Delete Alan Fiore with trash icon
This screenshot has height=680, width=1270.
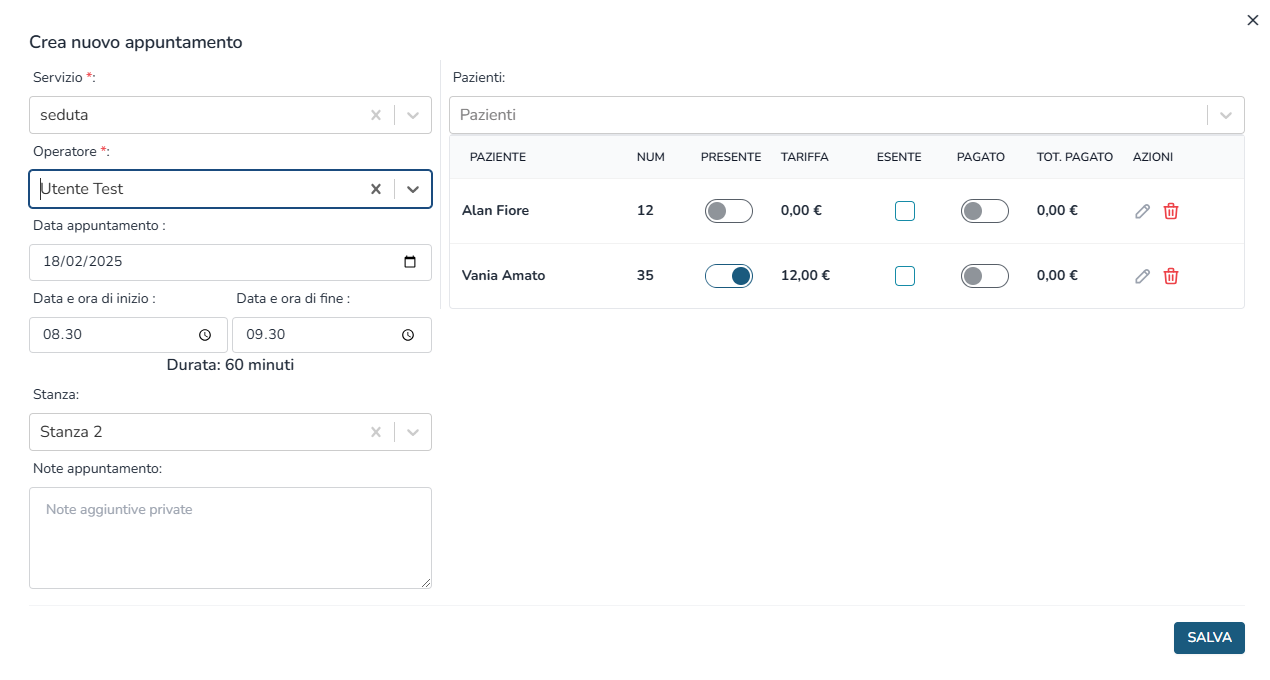pyautogui.click(x=1171, y=211)
